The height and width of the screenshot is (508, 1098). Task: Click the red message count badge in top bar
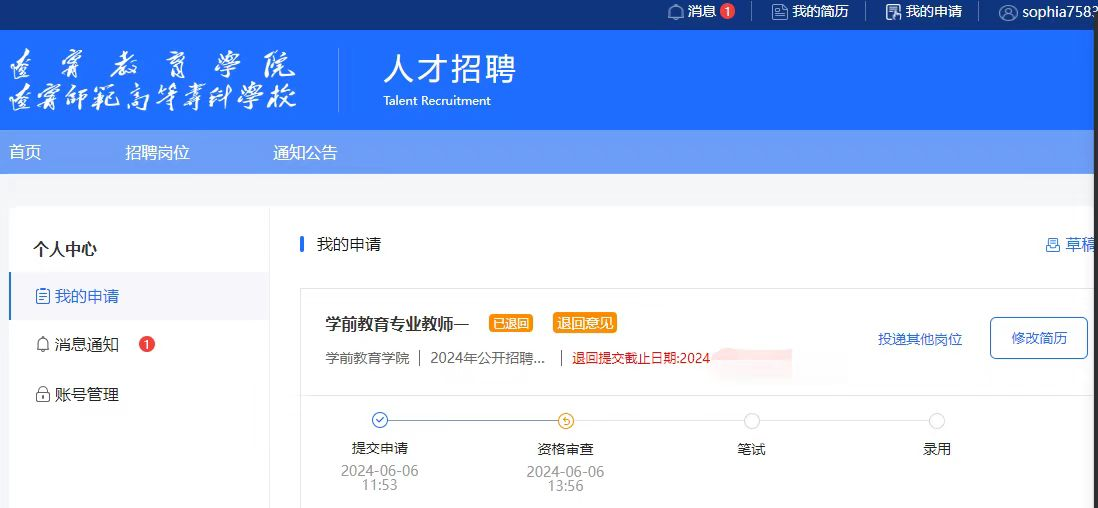click(x=727, y=12)
